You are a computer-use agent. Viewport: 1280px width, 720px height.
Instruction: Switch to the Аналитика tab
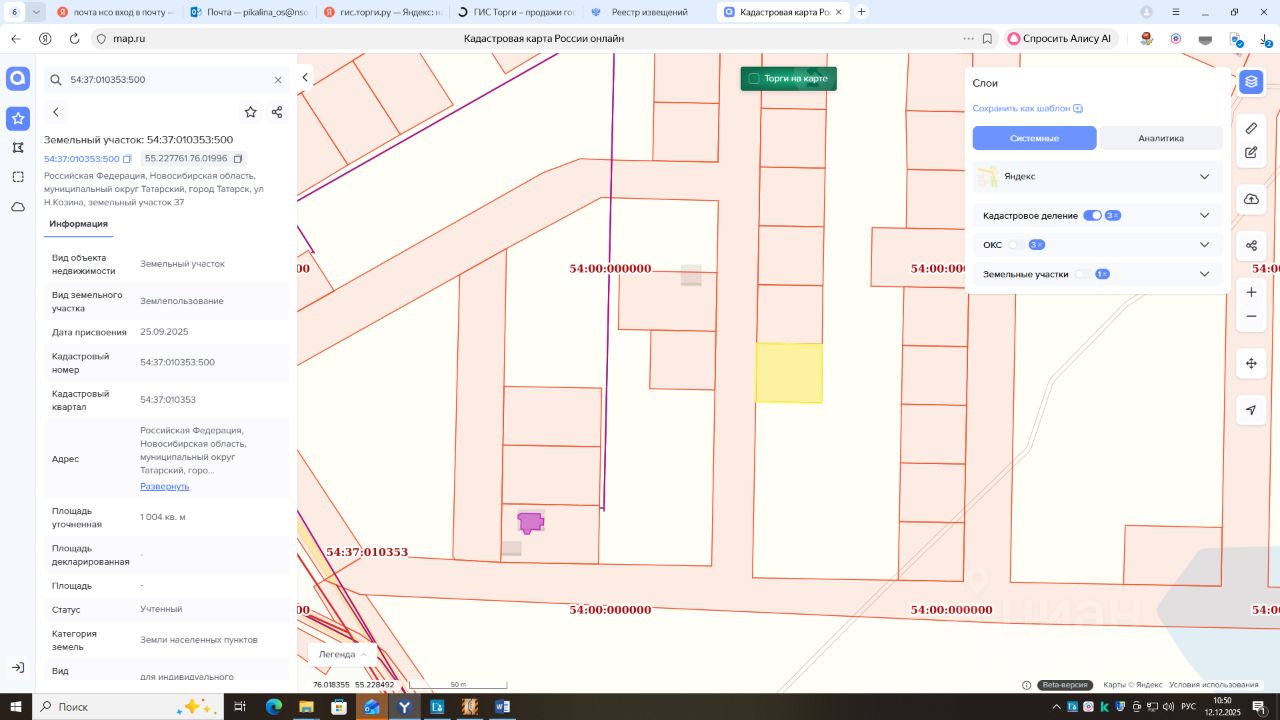1160,138
